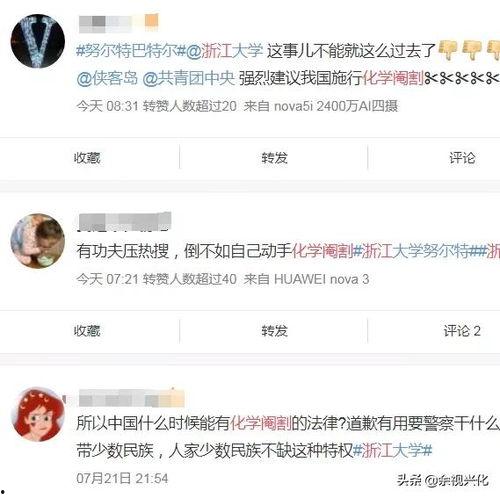Viewport: 500px width, 498px height.
Task: Open 化学阉割 keyword in second post
Action: [322, 251]
